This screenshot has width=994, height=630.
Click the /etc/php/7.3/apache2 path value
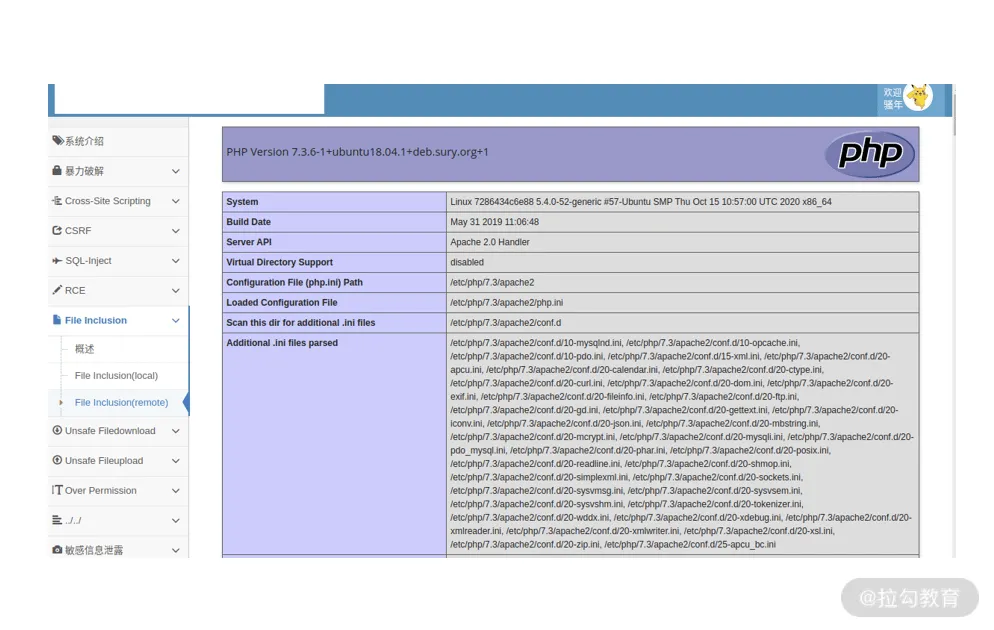[493, 283]
